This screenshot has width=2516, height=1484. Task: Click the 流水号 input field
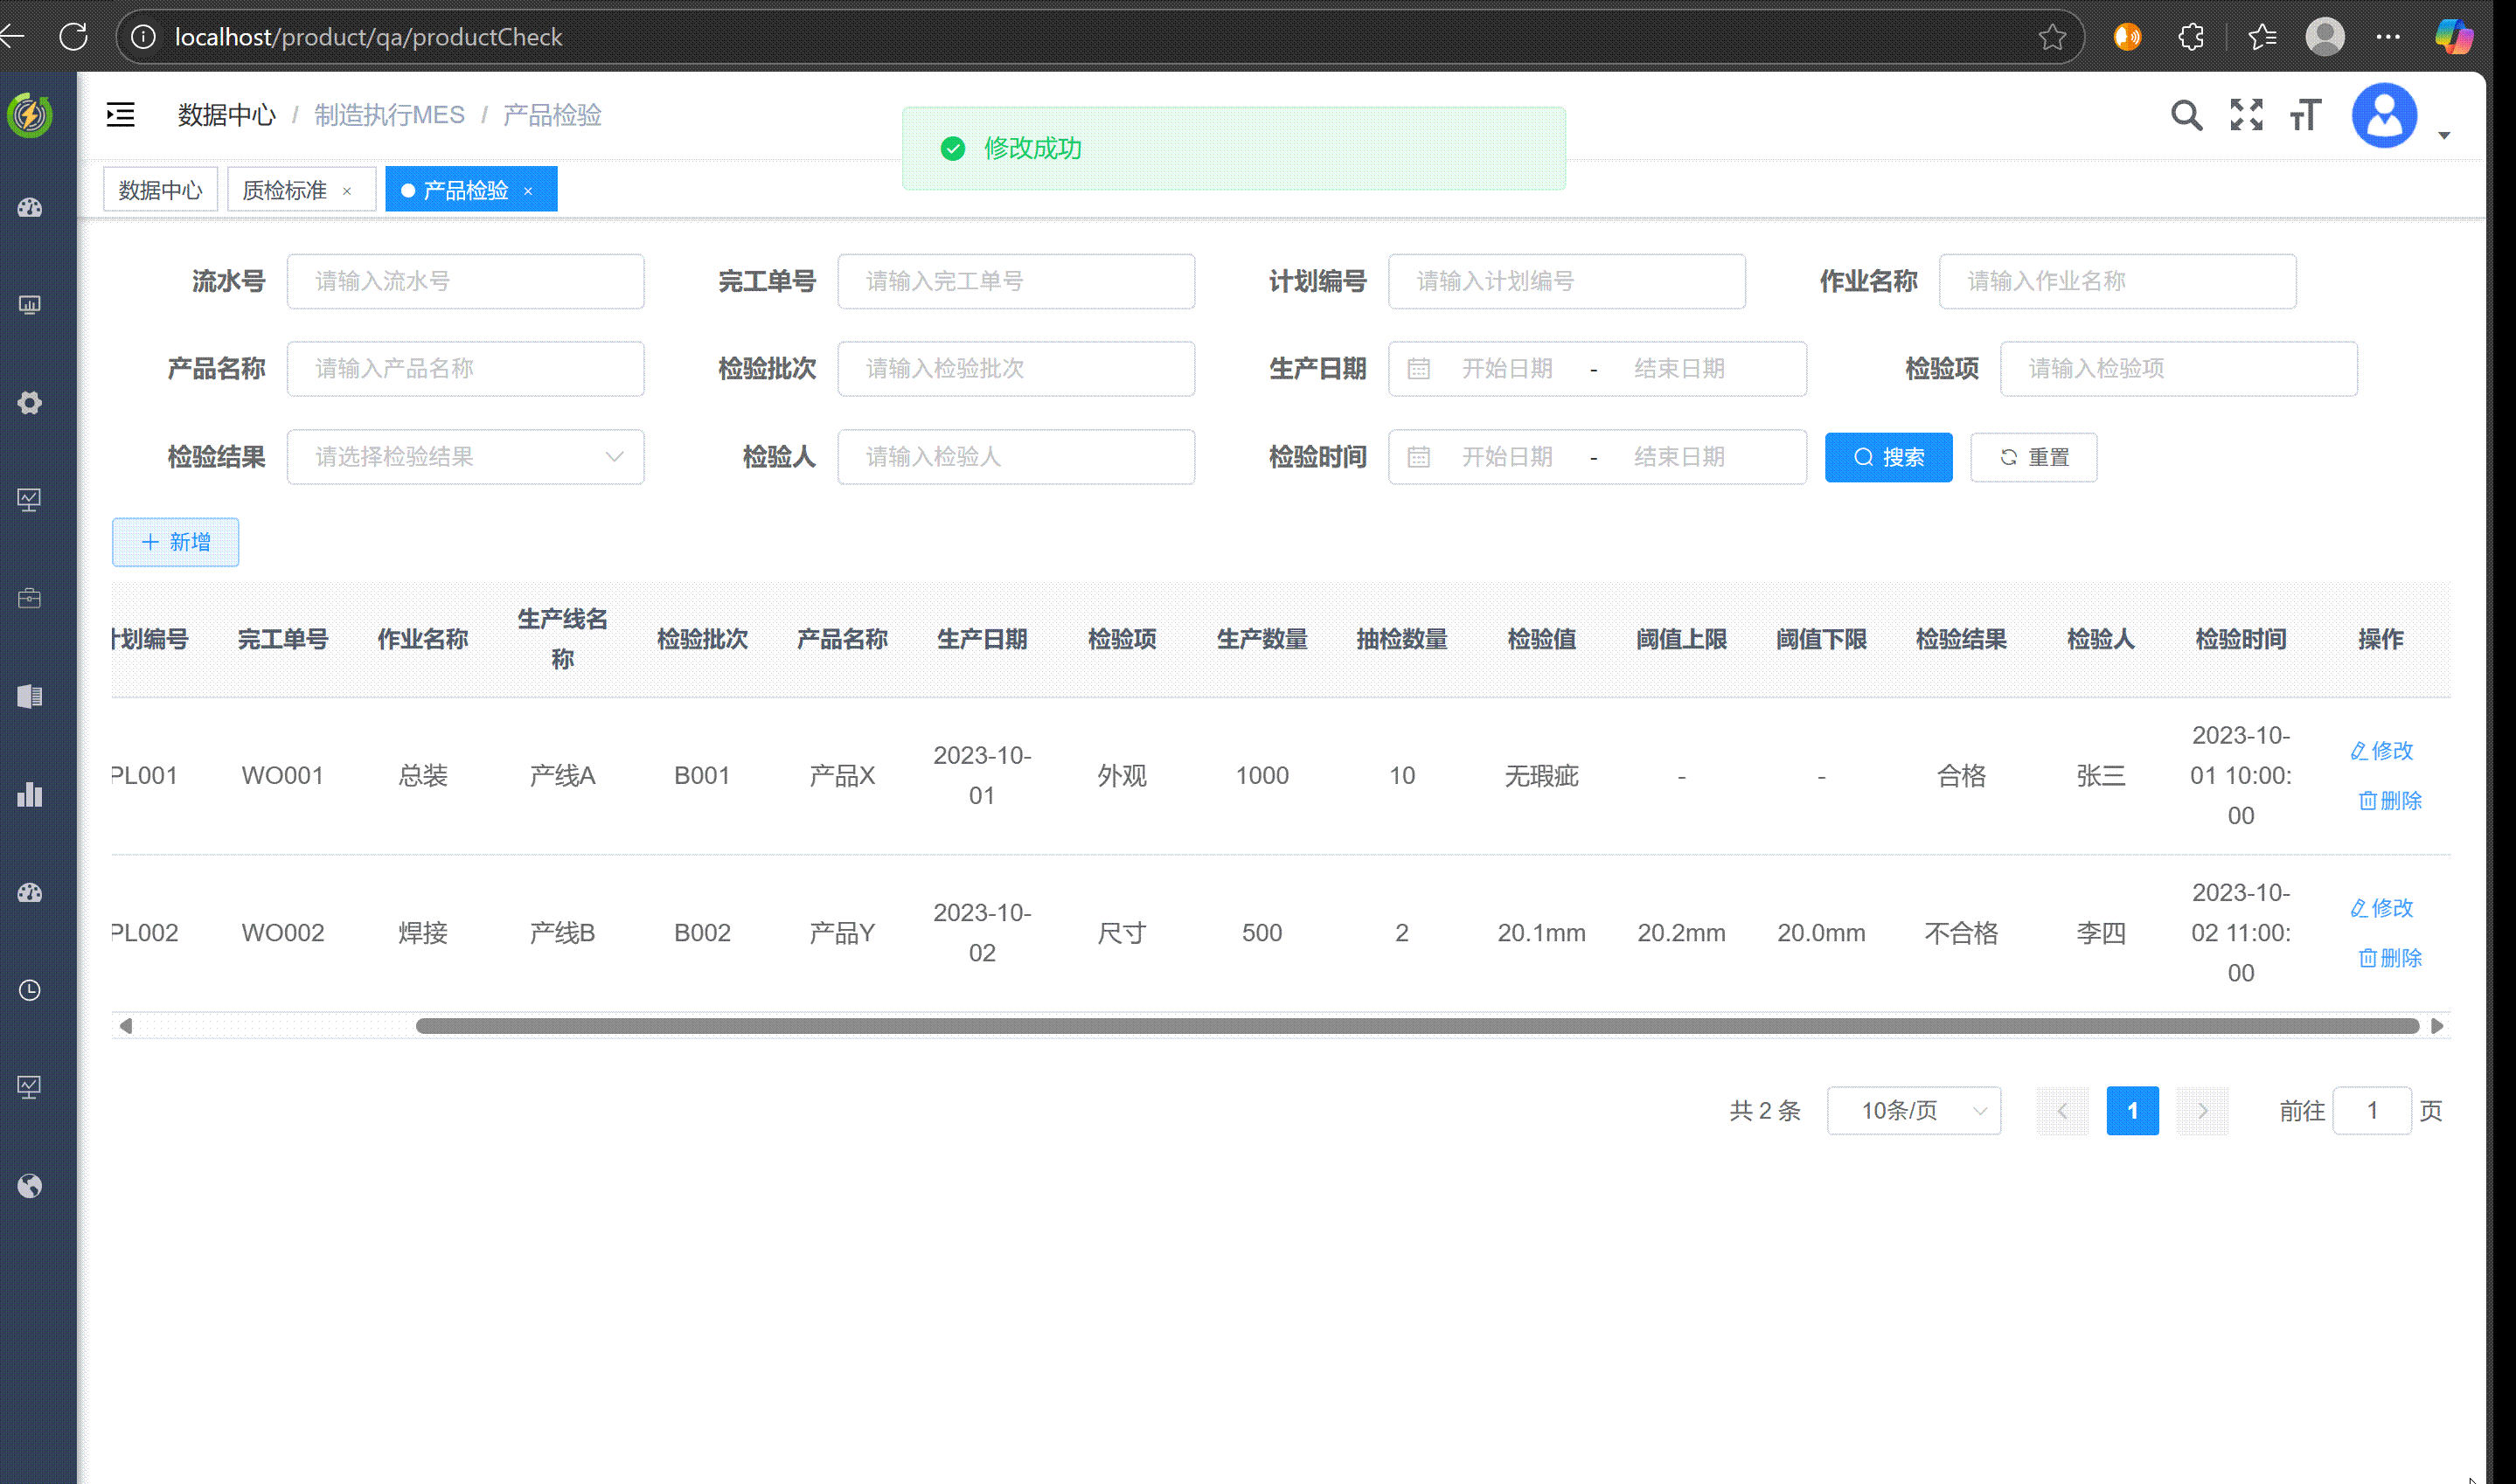pos(465,281)
